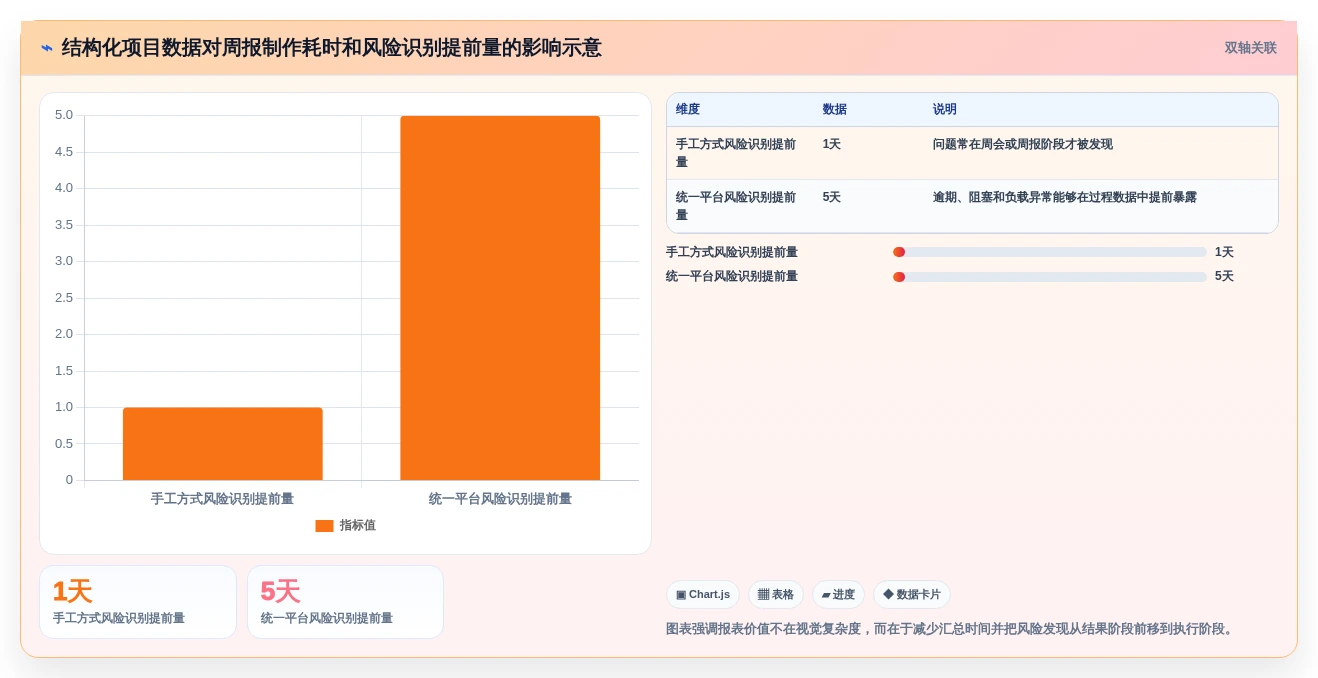Screen dimensions: 1318x678
Task: Click the 5天 value beside progress bar
Action: pos(1224,277)
